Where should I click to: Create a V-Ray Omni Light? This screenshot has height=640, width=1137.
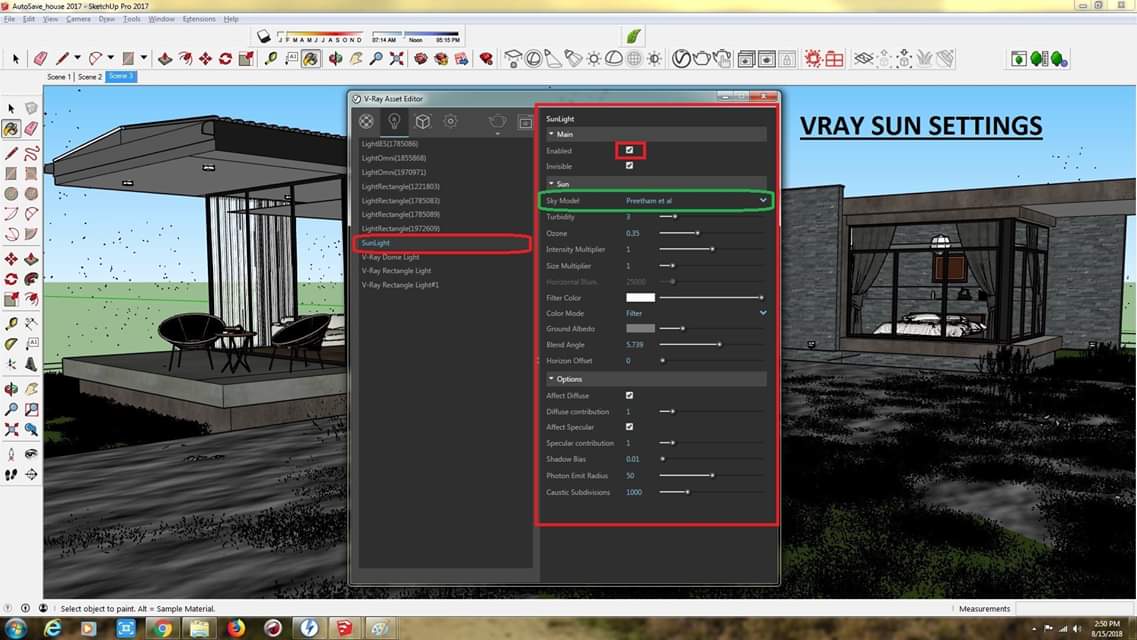click(x=594, y=59)
